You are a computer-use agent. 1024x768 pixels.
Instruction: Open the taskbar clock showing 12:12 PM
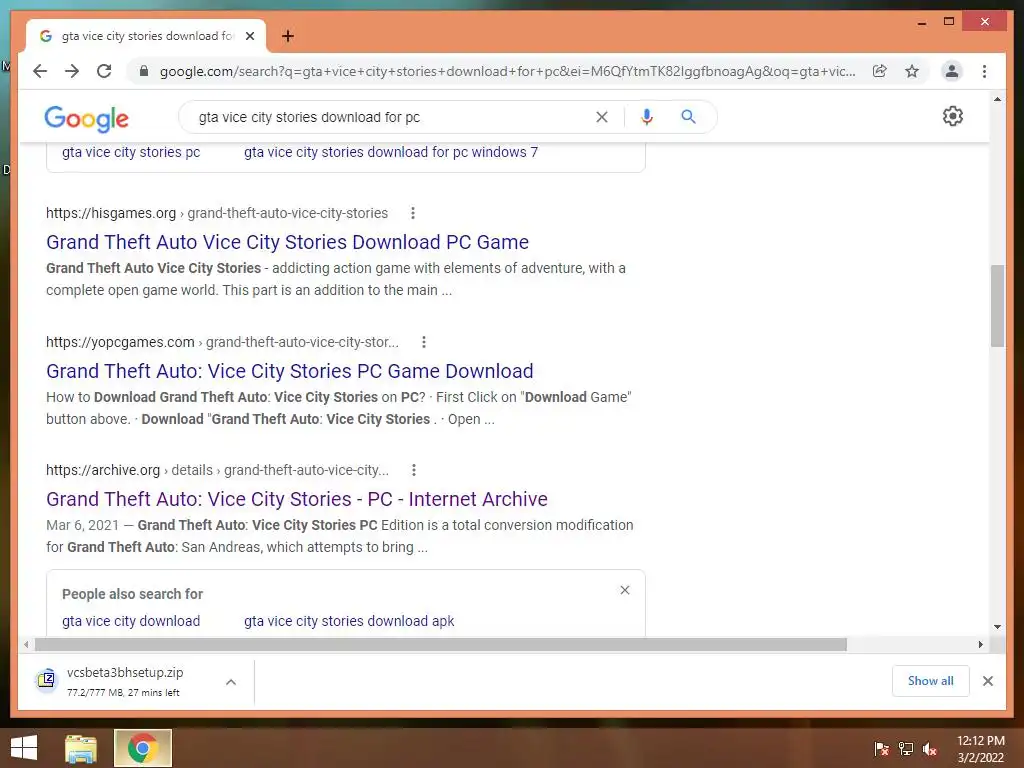[x=981, y=749]
